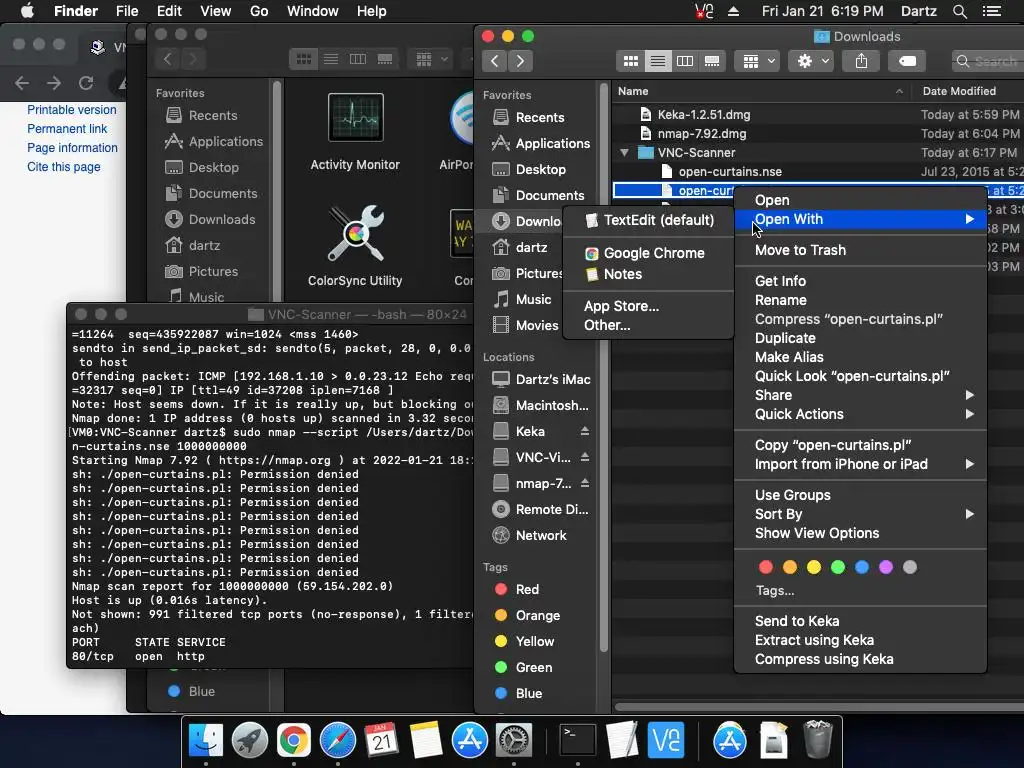
Task: Expand the Share submenu arrow
Action: pos(970,395)
